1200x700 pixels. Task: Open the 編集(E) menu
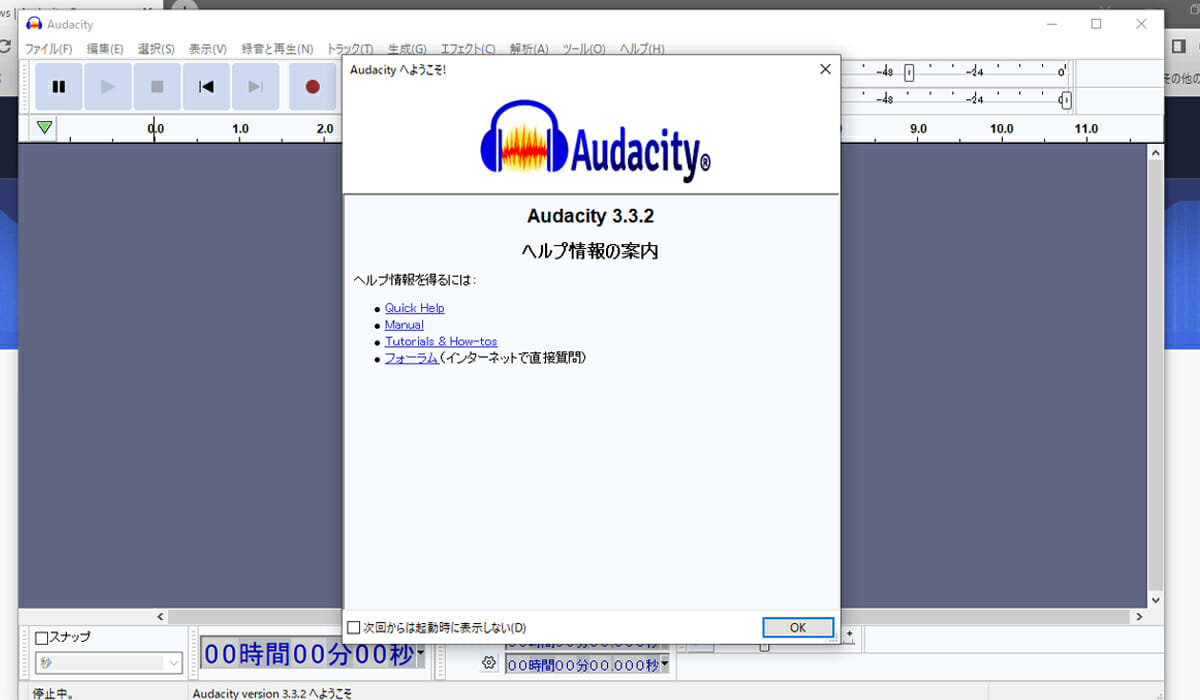click(x=105, y=49)
